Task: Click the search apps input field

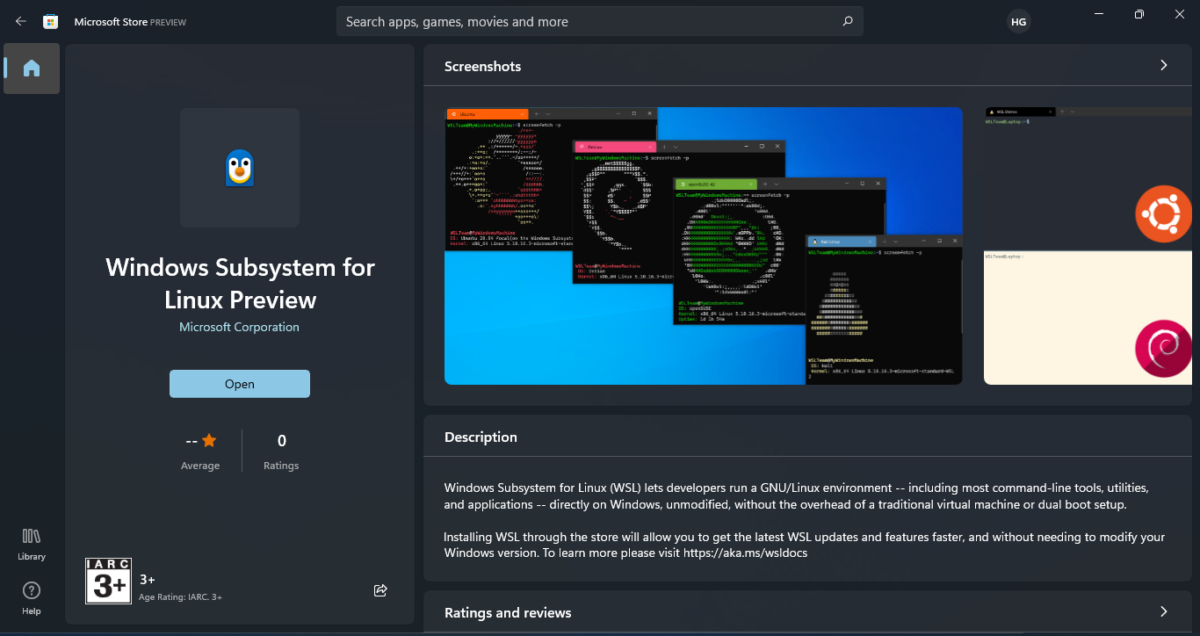Action: [x=599, y=21]
